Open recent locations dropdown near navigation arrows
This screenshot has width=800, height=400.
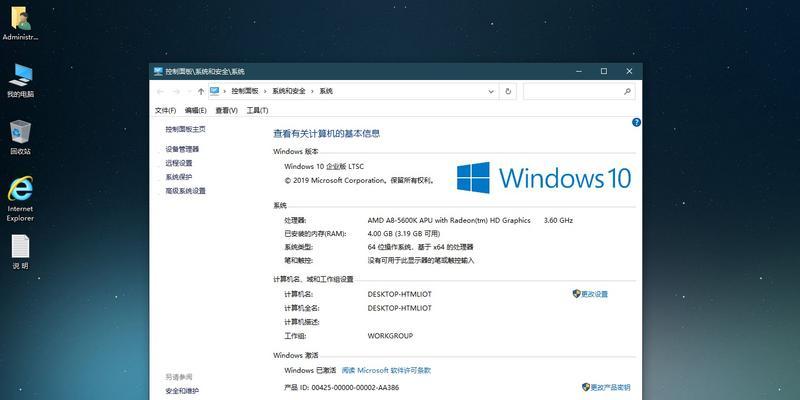(x=189, y=91)
